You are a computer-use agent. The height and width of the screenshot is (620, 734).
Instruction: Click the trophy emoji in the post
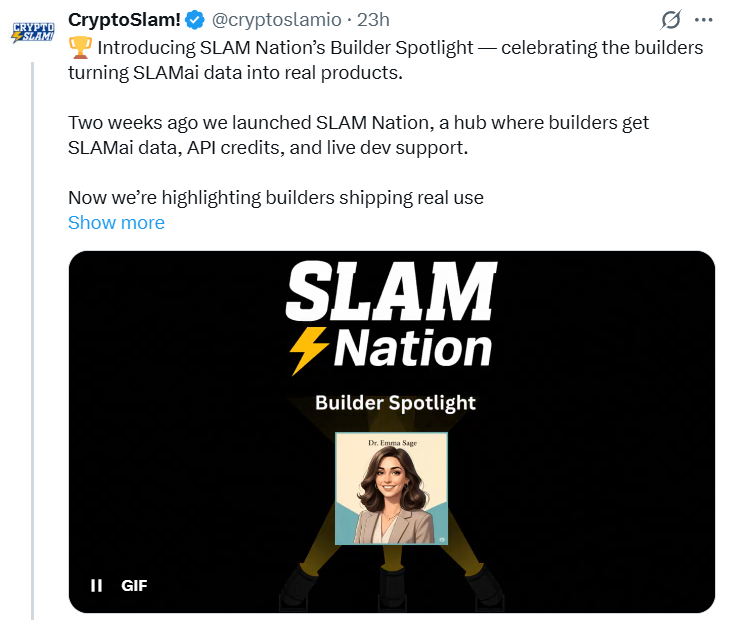(80, 48)
